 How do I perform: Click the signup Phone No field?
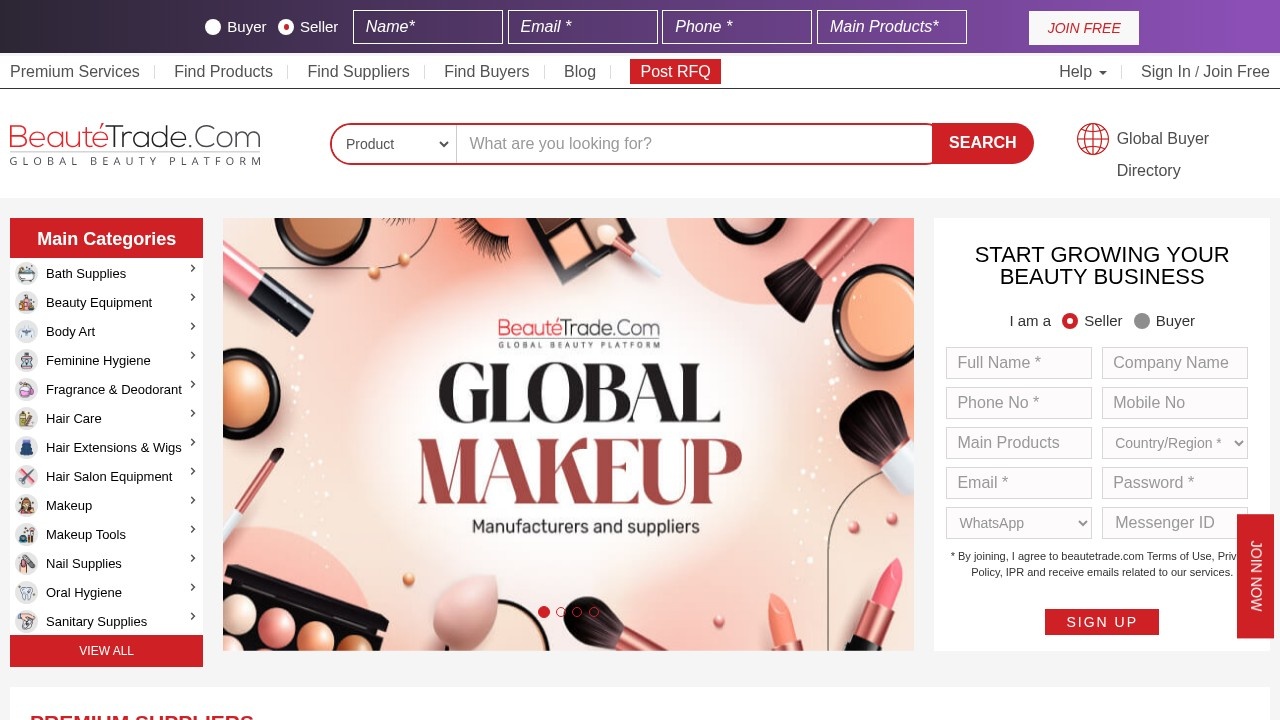(x=1019, y=403)
